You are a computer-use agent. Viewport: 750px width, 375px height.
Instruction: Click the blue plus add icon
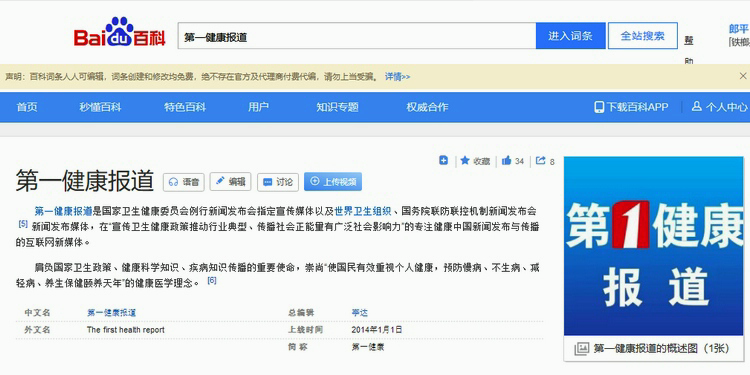click(x=443, y=161)
